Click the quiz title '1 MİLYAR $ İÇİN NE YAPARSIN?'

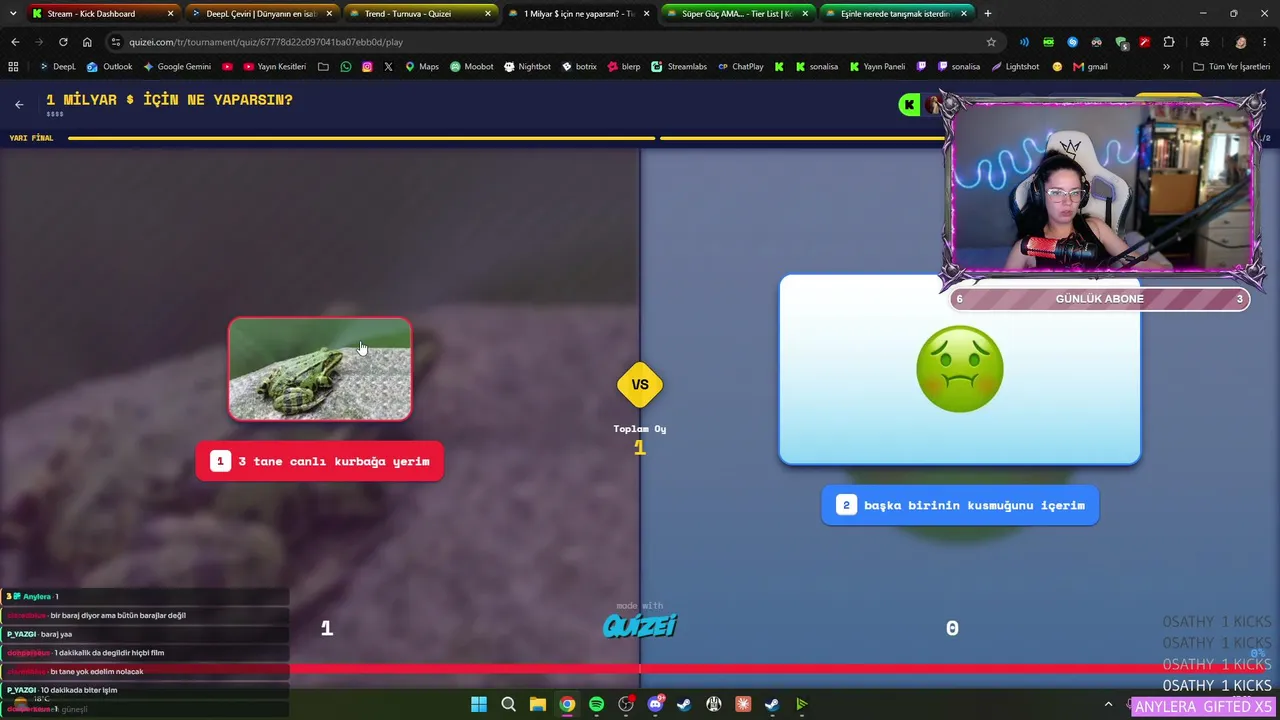[169, 100]
